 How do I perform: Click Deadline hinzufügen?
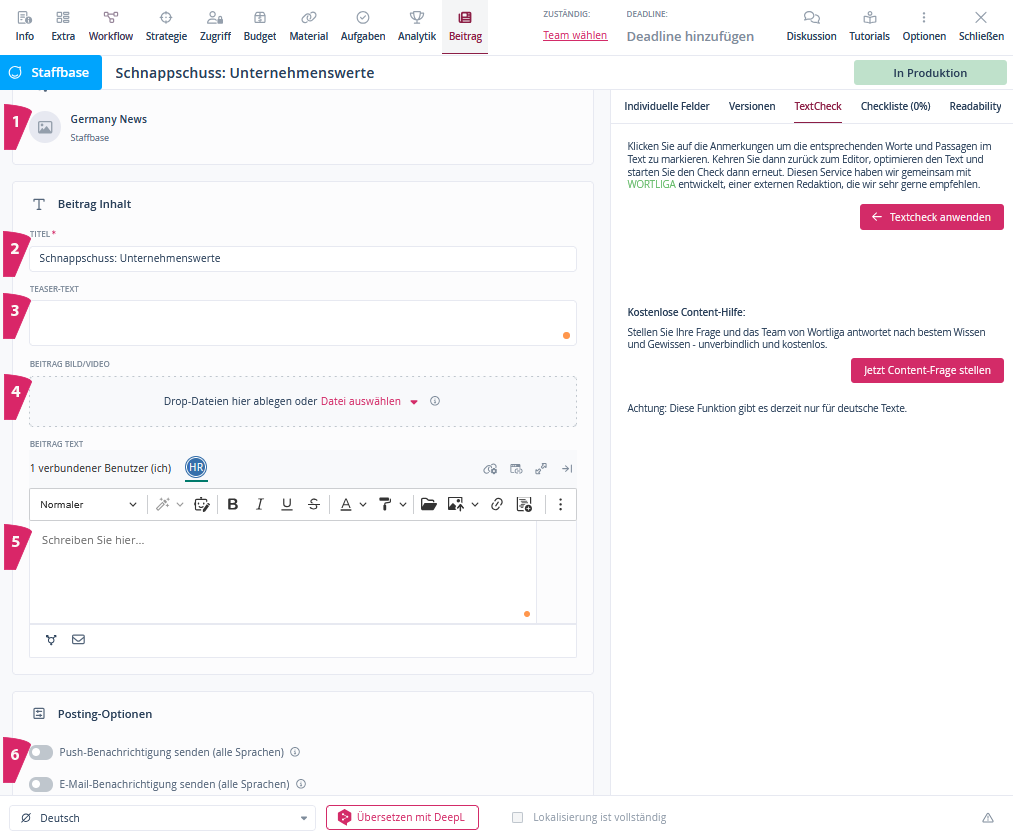click(x=689, y=36)
